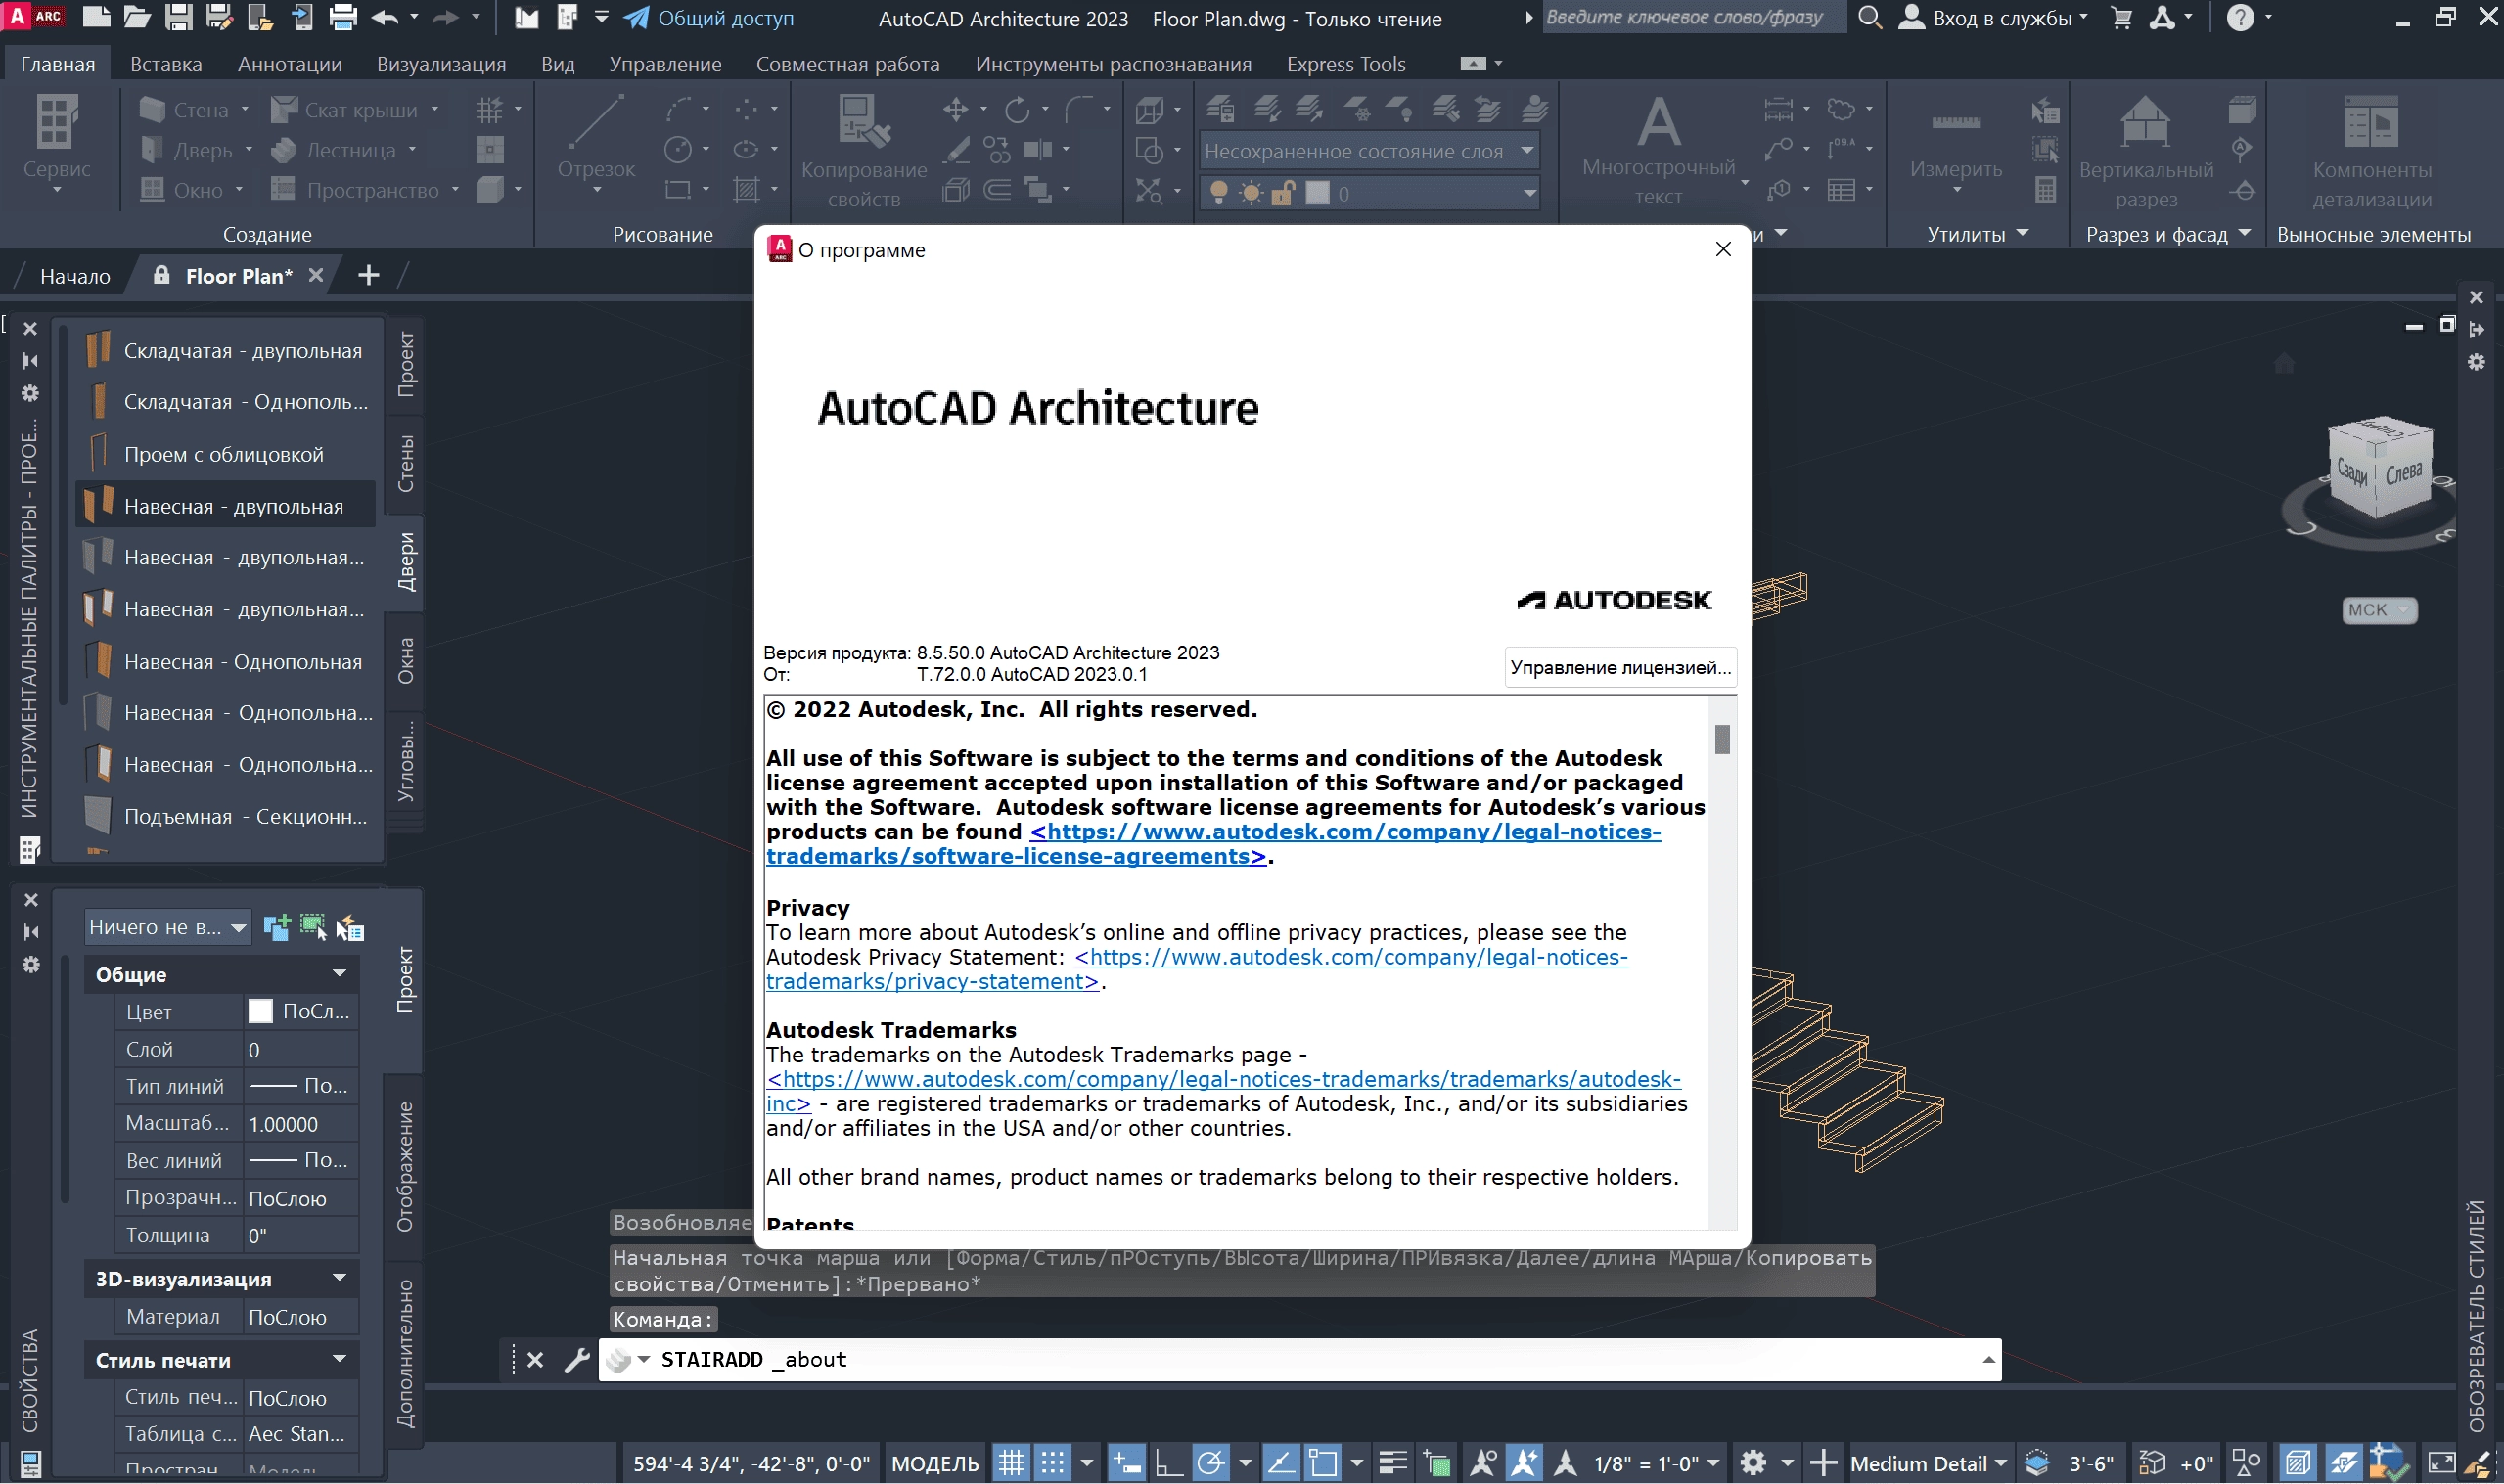Screen dimensions: 2504x1484
Task: Open the current layer dropdown showing 0
Action: 1369,193
